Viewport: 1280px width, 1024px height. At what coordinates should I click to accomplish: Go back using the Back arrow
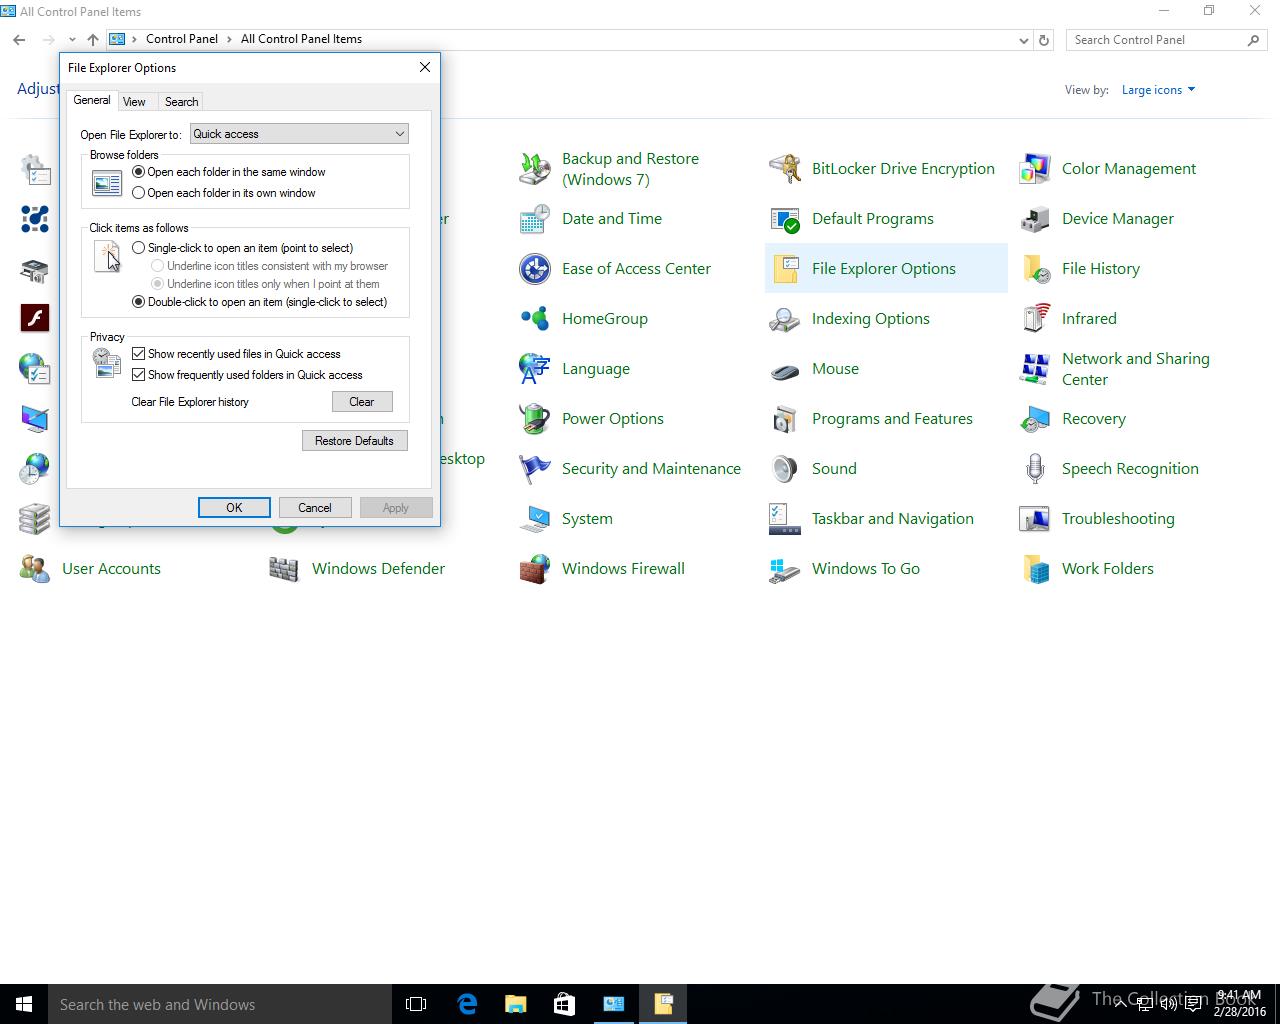tap(19, 40)
